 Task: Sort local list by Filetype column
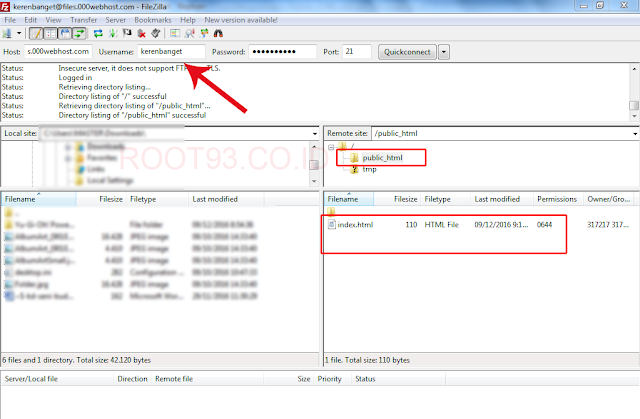(x=158, y=199)
